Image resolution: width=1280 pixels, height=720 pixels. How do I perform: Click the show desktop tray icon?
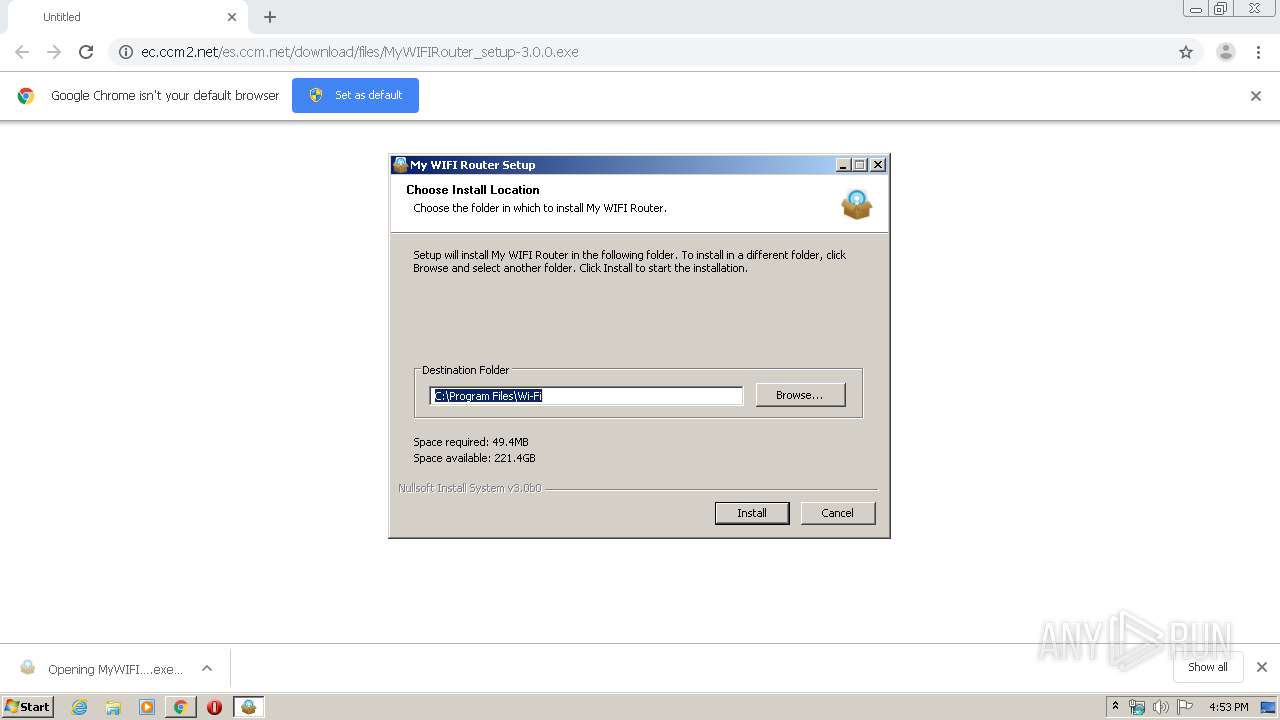(x=1268, y=707)
